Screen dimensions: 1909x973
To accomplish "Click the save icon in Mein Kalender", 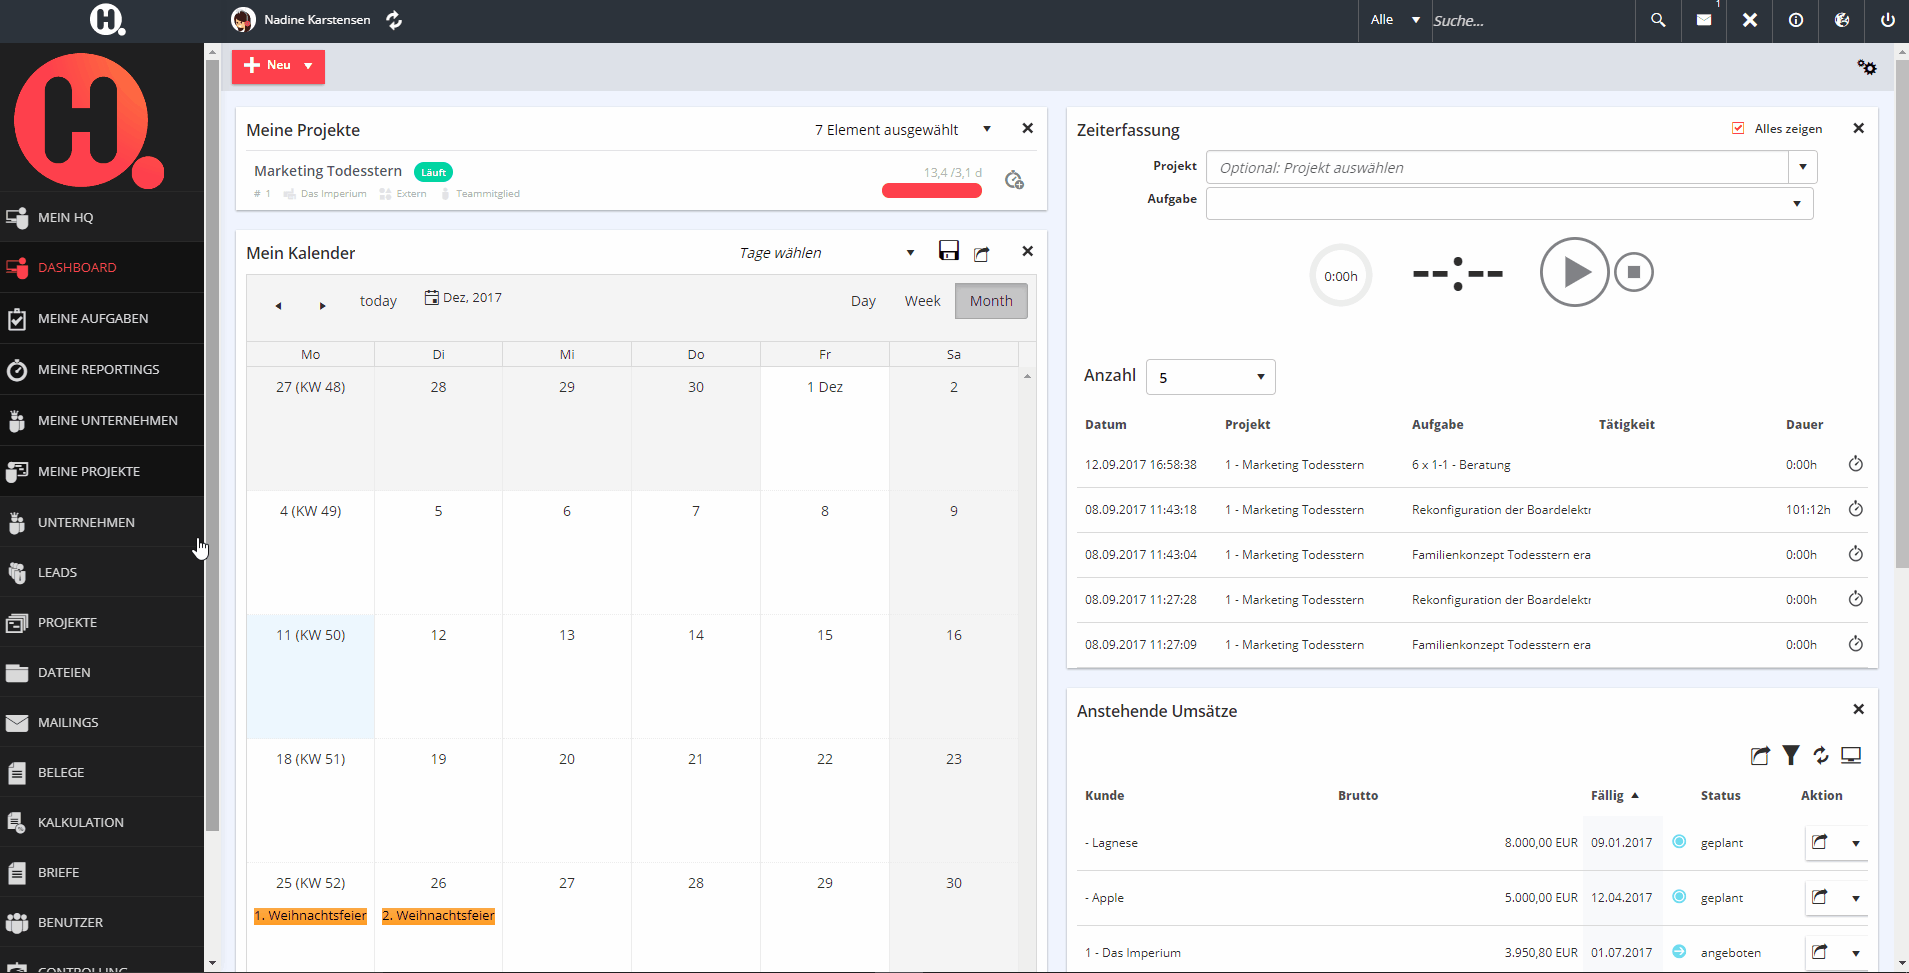I will 949,251.
